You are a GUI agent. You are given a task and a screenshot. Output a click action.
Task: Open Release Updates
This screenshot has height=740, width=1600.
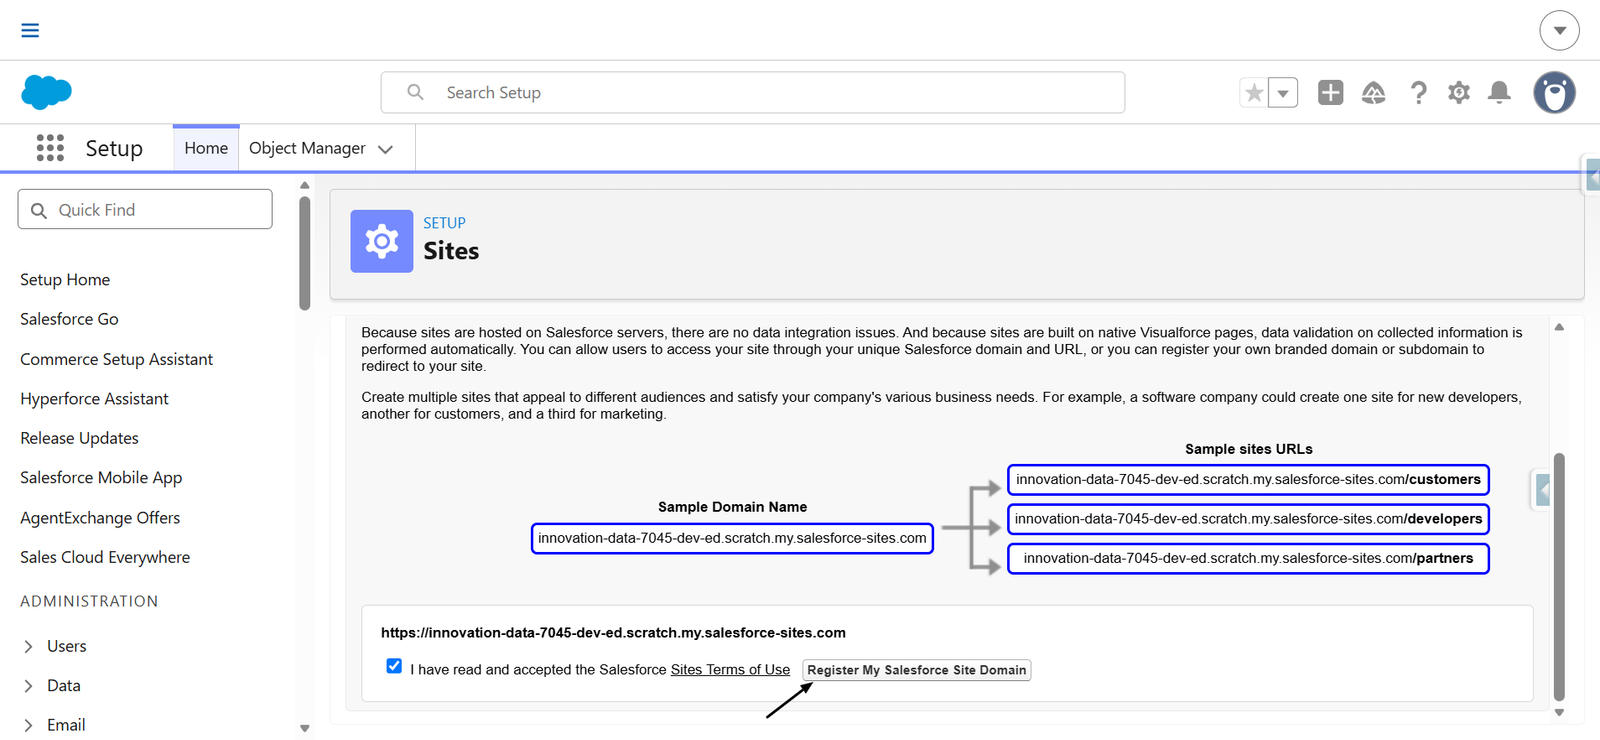[79, 438]
